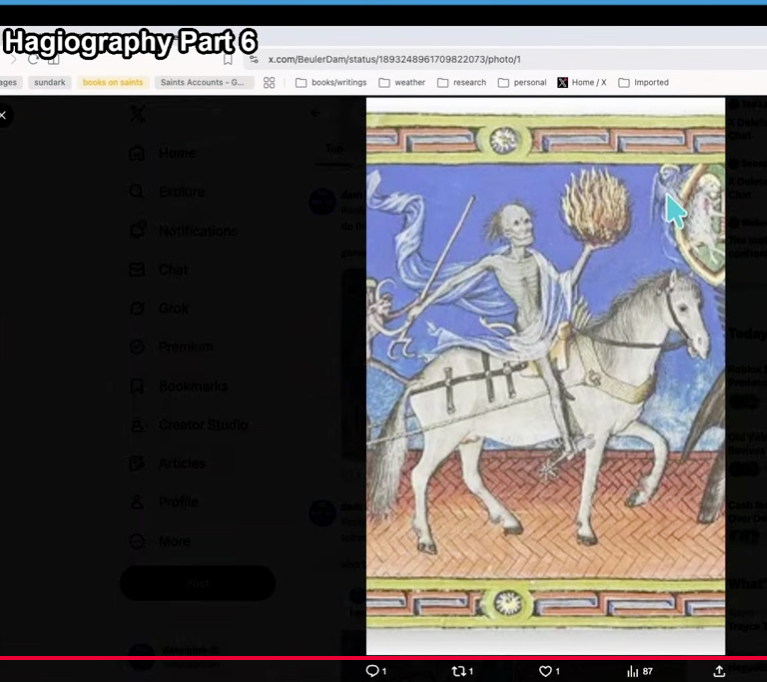Click the address bar URL
Image resolution: width=767 pixels, height=682 pixels.
tap(394, 59)
